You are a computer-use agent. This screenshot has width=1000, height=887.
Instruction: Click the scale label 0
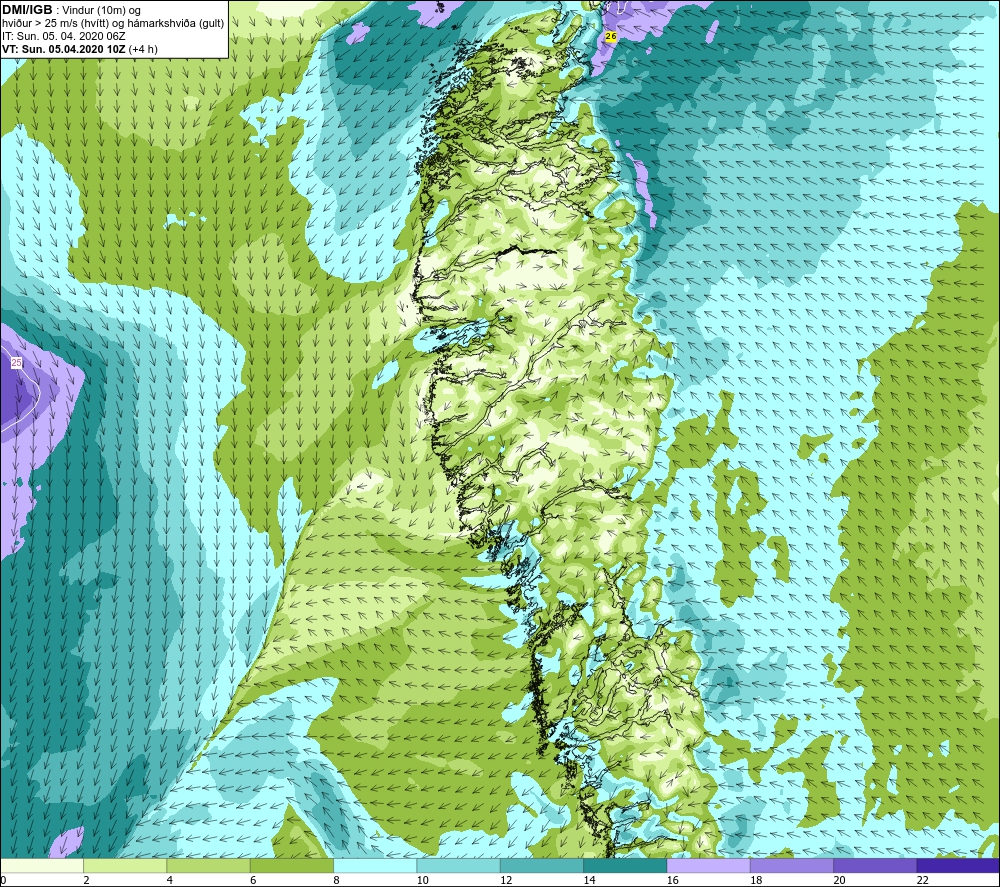pyautogui.click(x=3, y=880)
